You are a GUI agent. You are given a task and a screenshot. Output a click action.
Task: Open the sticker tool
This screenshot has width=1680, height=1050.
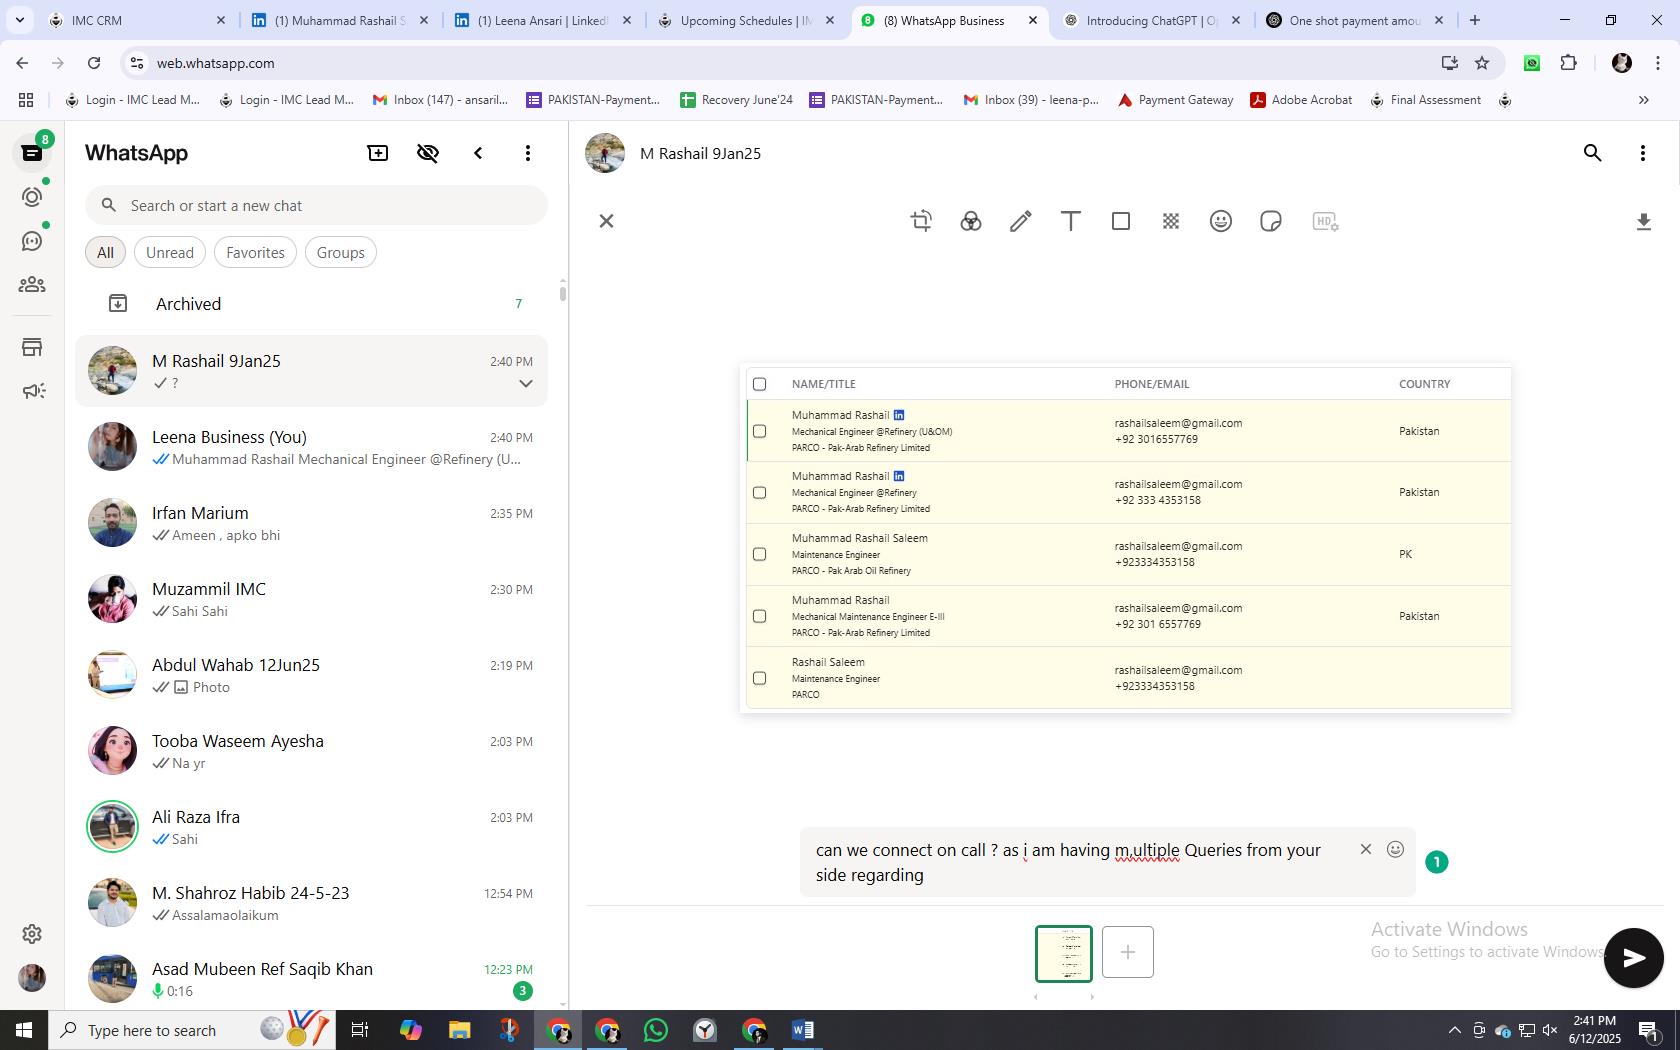coord(1270,221)
